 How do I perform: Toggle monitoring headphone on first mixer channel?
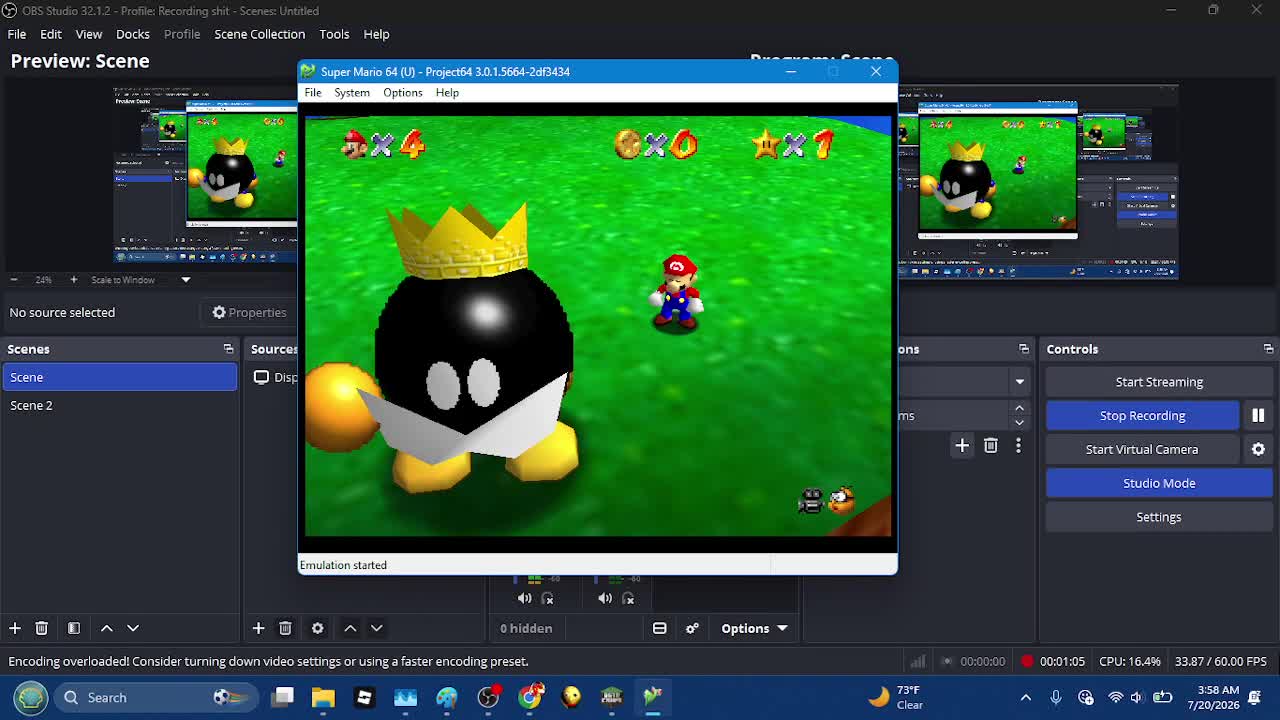[x=547, y=598]
